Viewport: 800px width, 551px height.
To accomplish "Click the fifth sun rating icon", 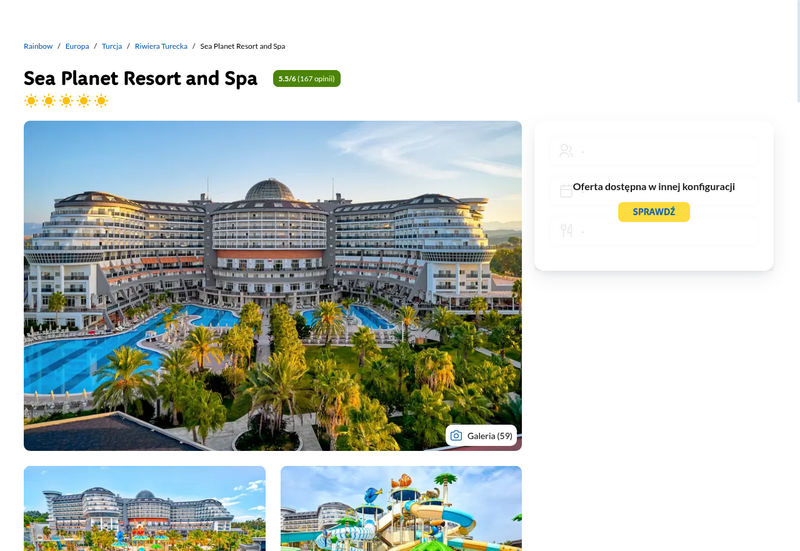I will coord(102,101).
